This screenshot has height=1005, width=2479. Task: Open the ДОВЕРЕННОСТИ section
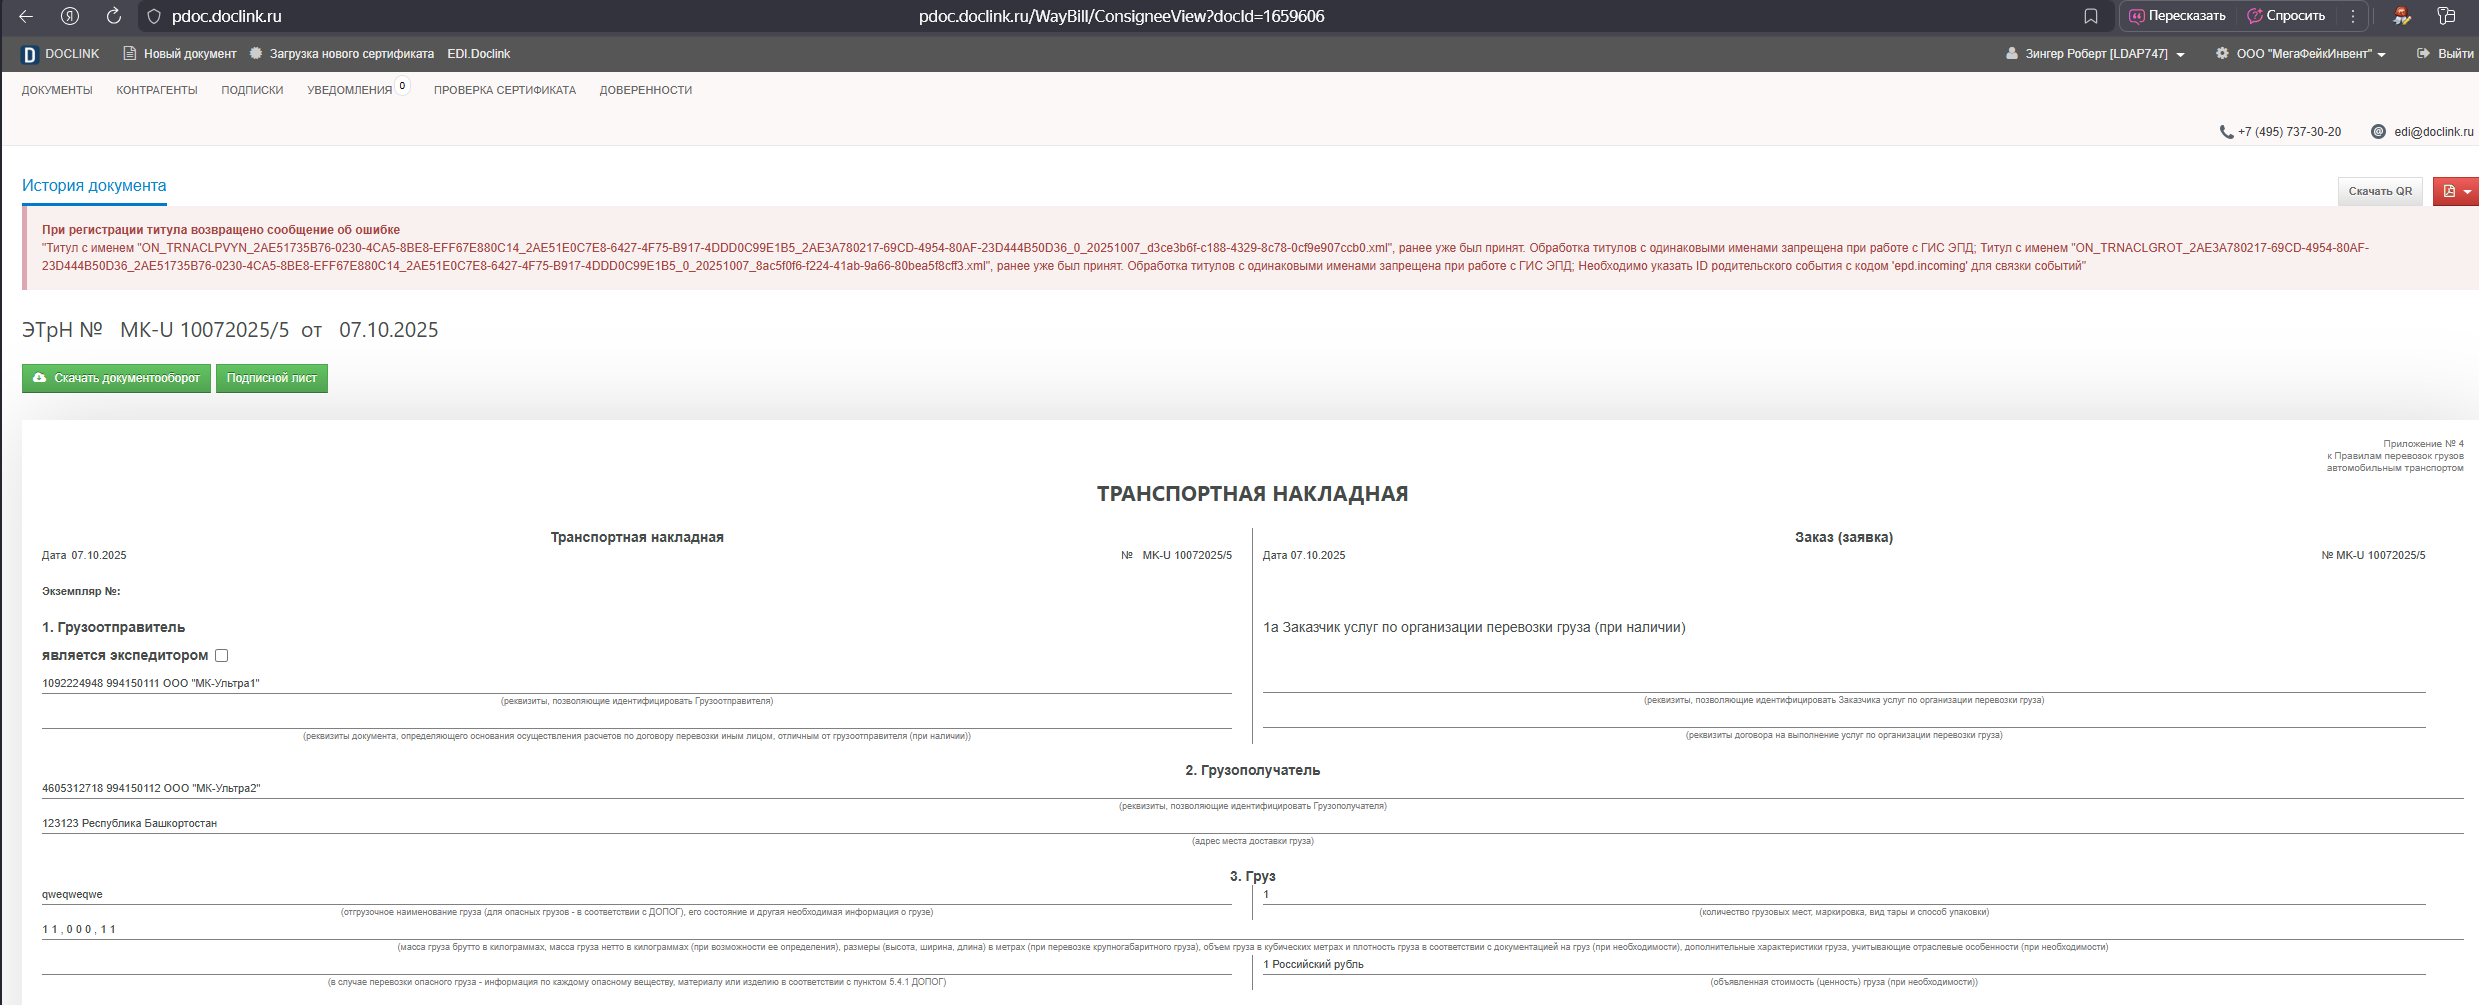(x=646, y=90)
